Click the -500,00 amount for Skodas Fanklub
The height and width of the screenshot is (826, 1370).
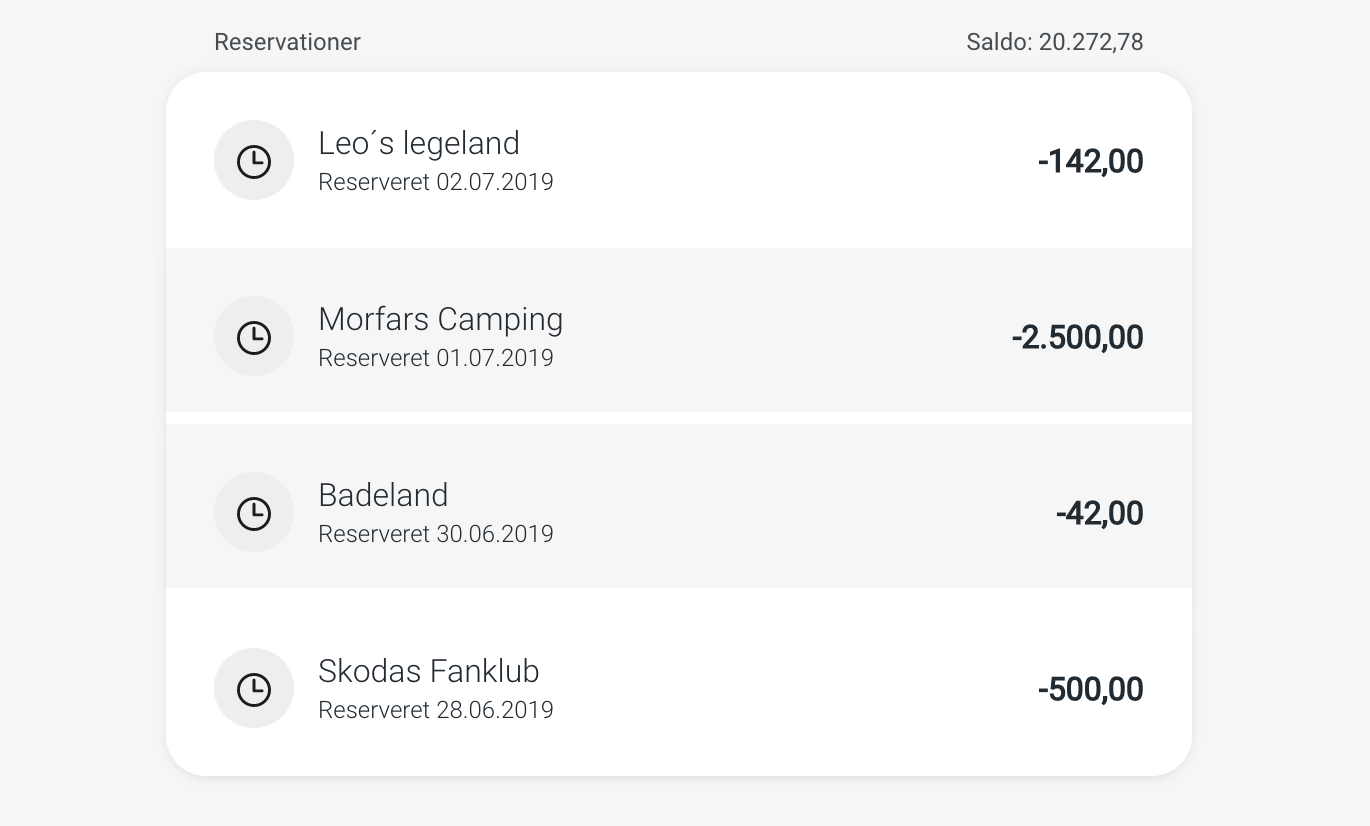tap(1089, 688)
